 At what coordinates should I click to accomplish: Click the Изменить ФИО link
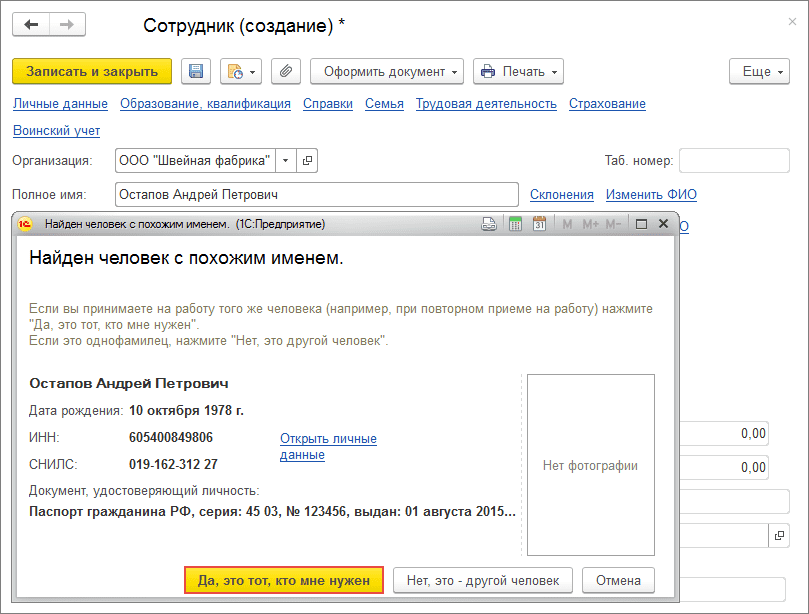click(x=651, y=195)
